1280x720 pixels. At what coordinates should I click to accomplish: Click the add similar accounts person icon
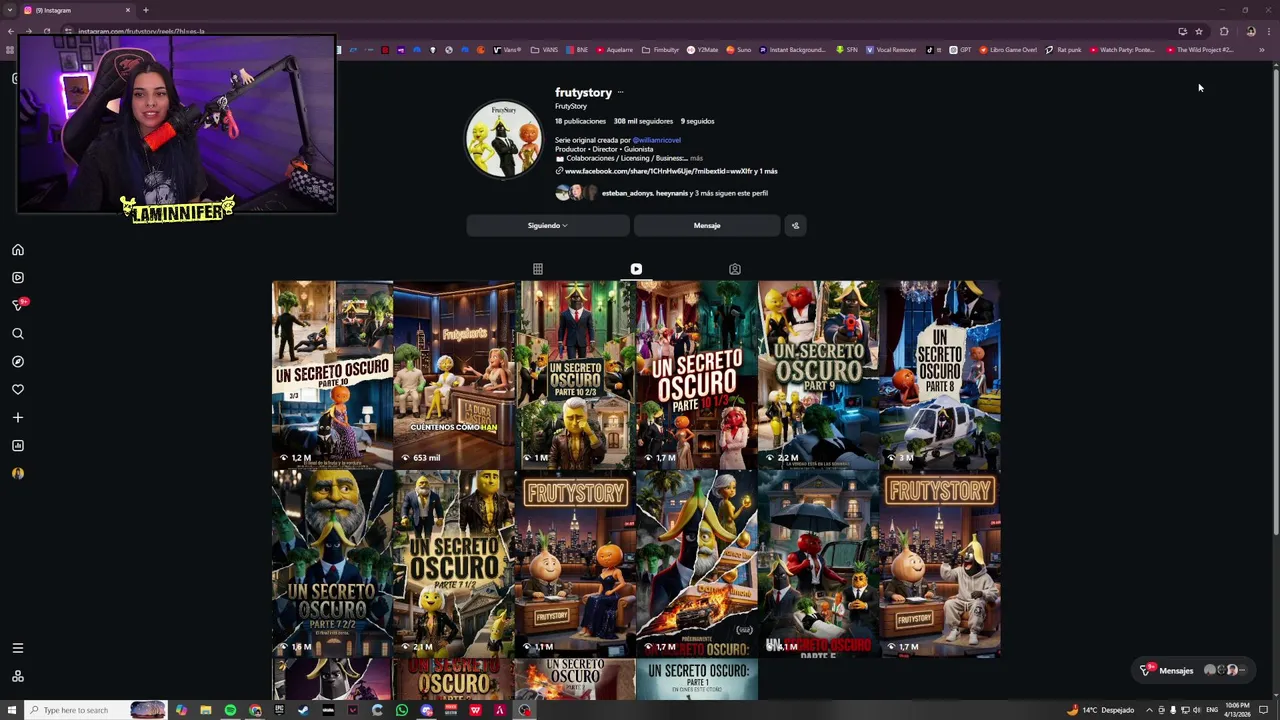click(x=795, y=226)
